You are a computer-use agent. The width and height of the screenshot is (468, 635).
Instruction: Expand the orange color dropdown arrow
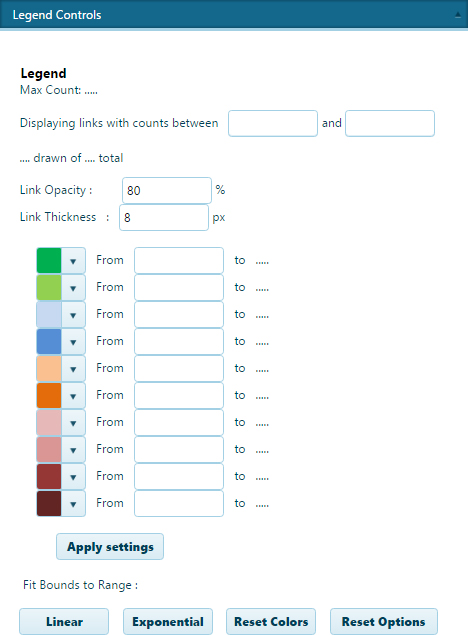pyautogui.click(x=73, y=396)
